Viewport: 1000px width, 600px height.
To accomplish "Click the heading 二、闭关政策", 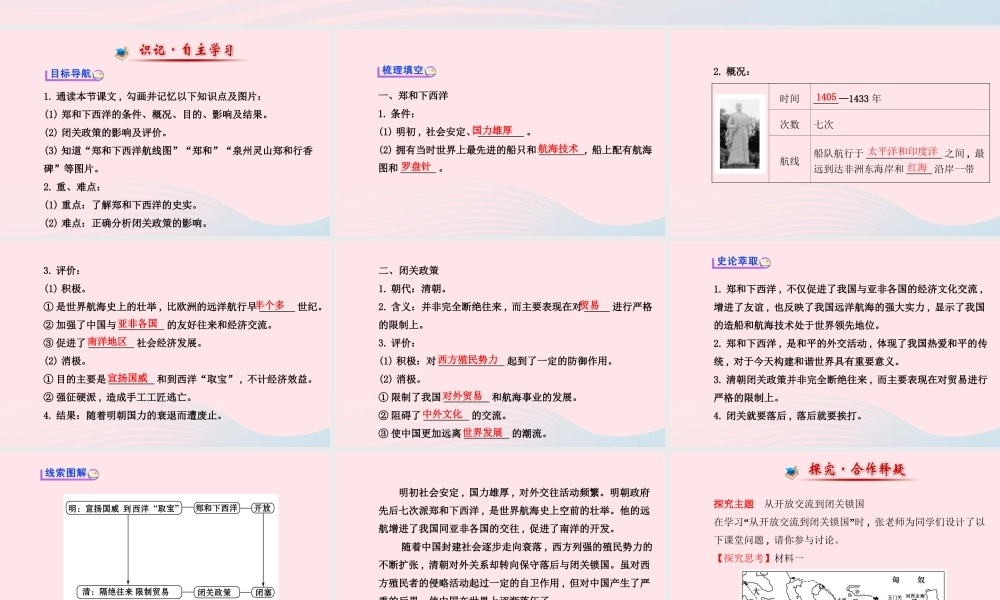I will coord(408,270).
